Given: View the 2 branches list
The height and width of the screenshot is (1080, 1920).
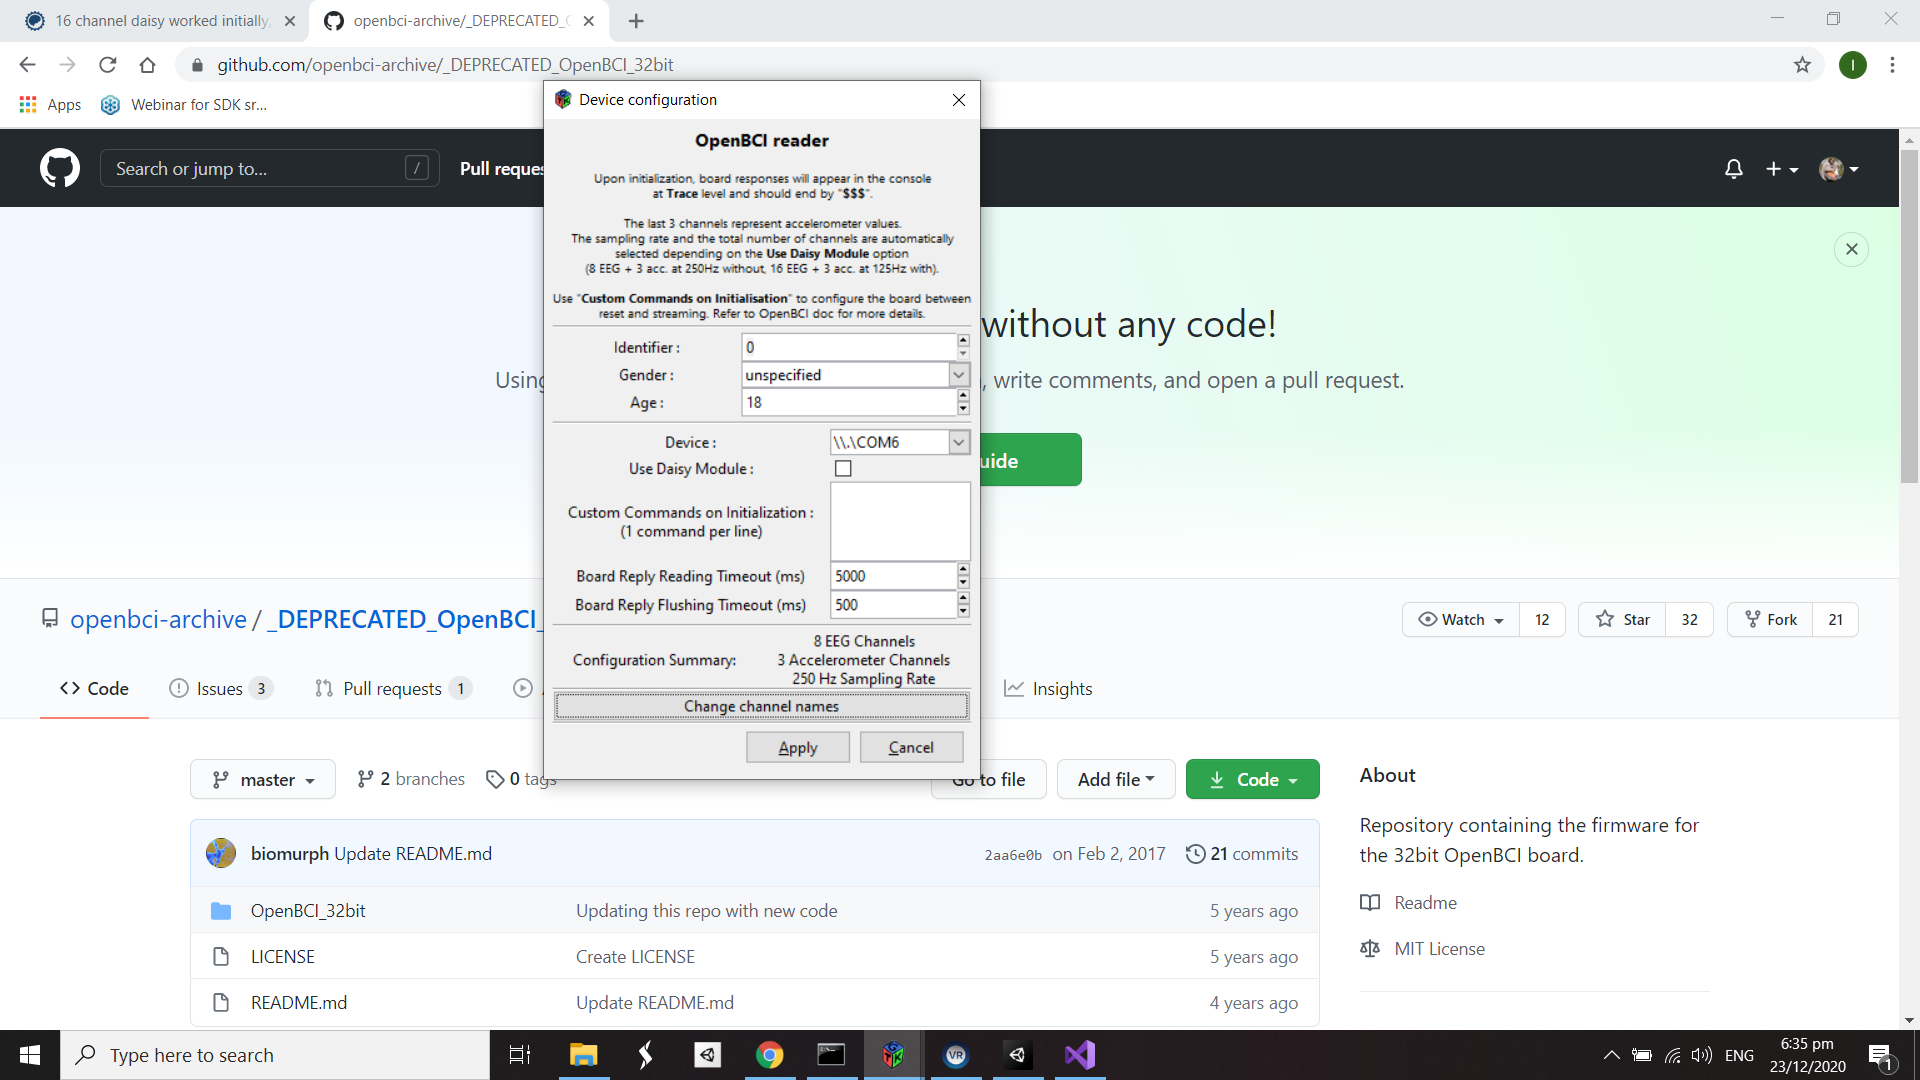Looking at the screenshot, I should pyautogui.click(x=411, y=779).
